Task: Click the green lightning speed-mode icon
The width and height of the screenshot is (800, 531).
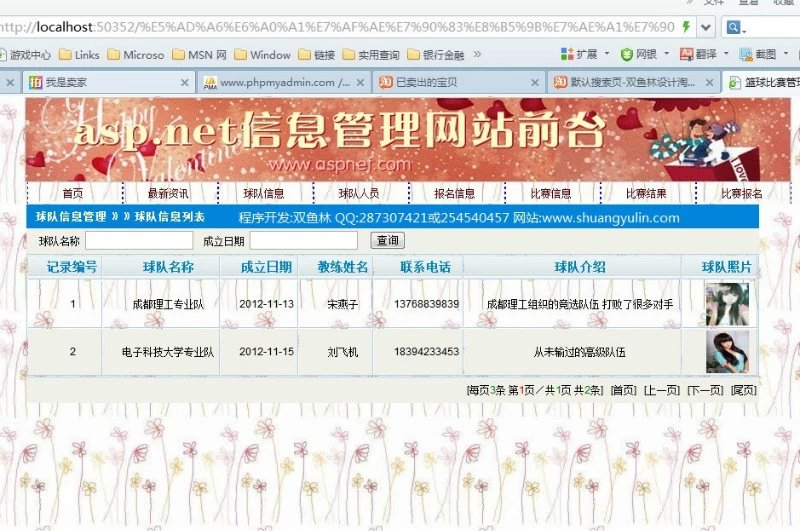Action: coord(686,27)
